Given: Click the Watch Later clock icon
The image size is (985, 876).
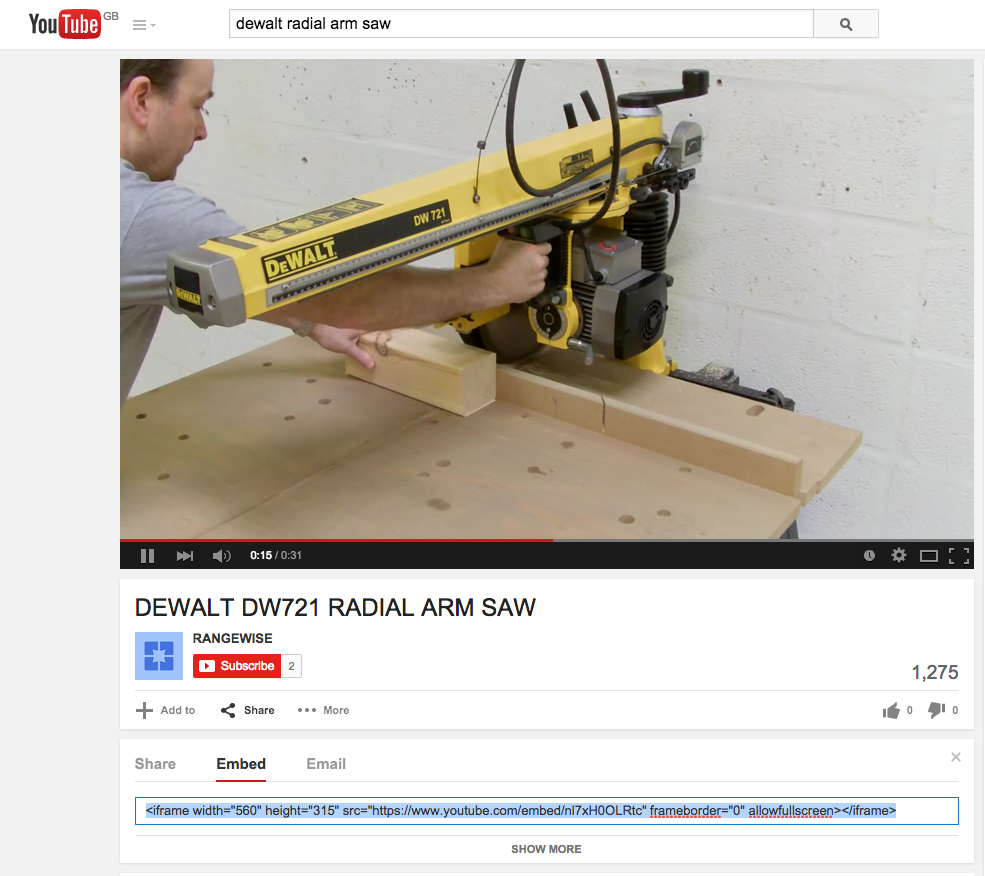Looking at the screenshot, I should pyautogui.click(x=869, y=556).
